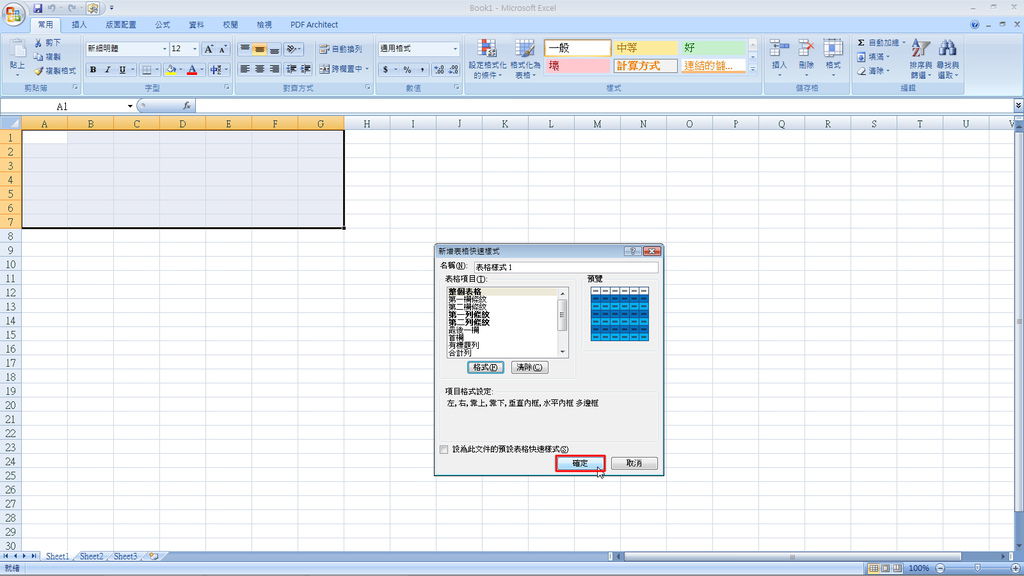This screenshot has height=576, width=1024.
Task: Switch to the 資料 ribbon tab
Action: [197, 25]
